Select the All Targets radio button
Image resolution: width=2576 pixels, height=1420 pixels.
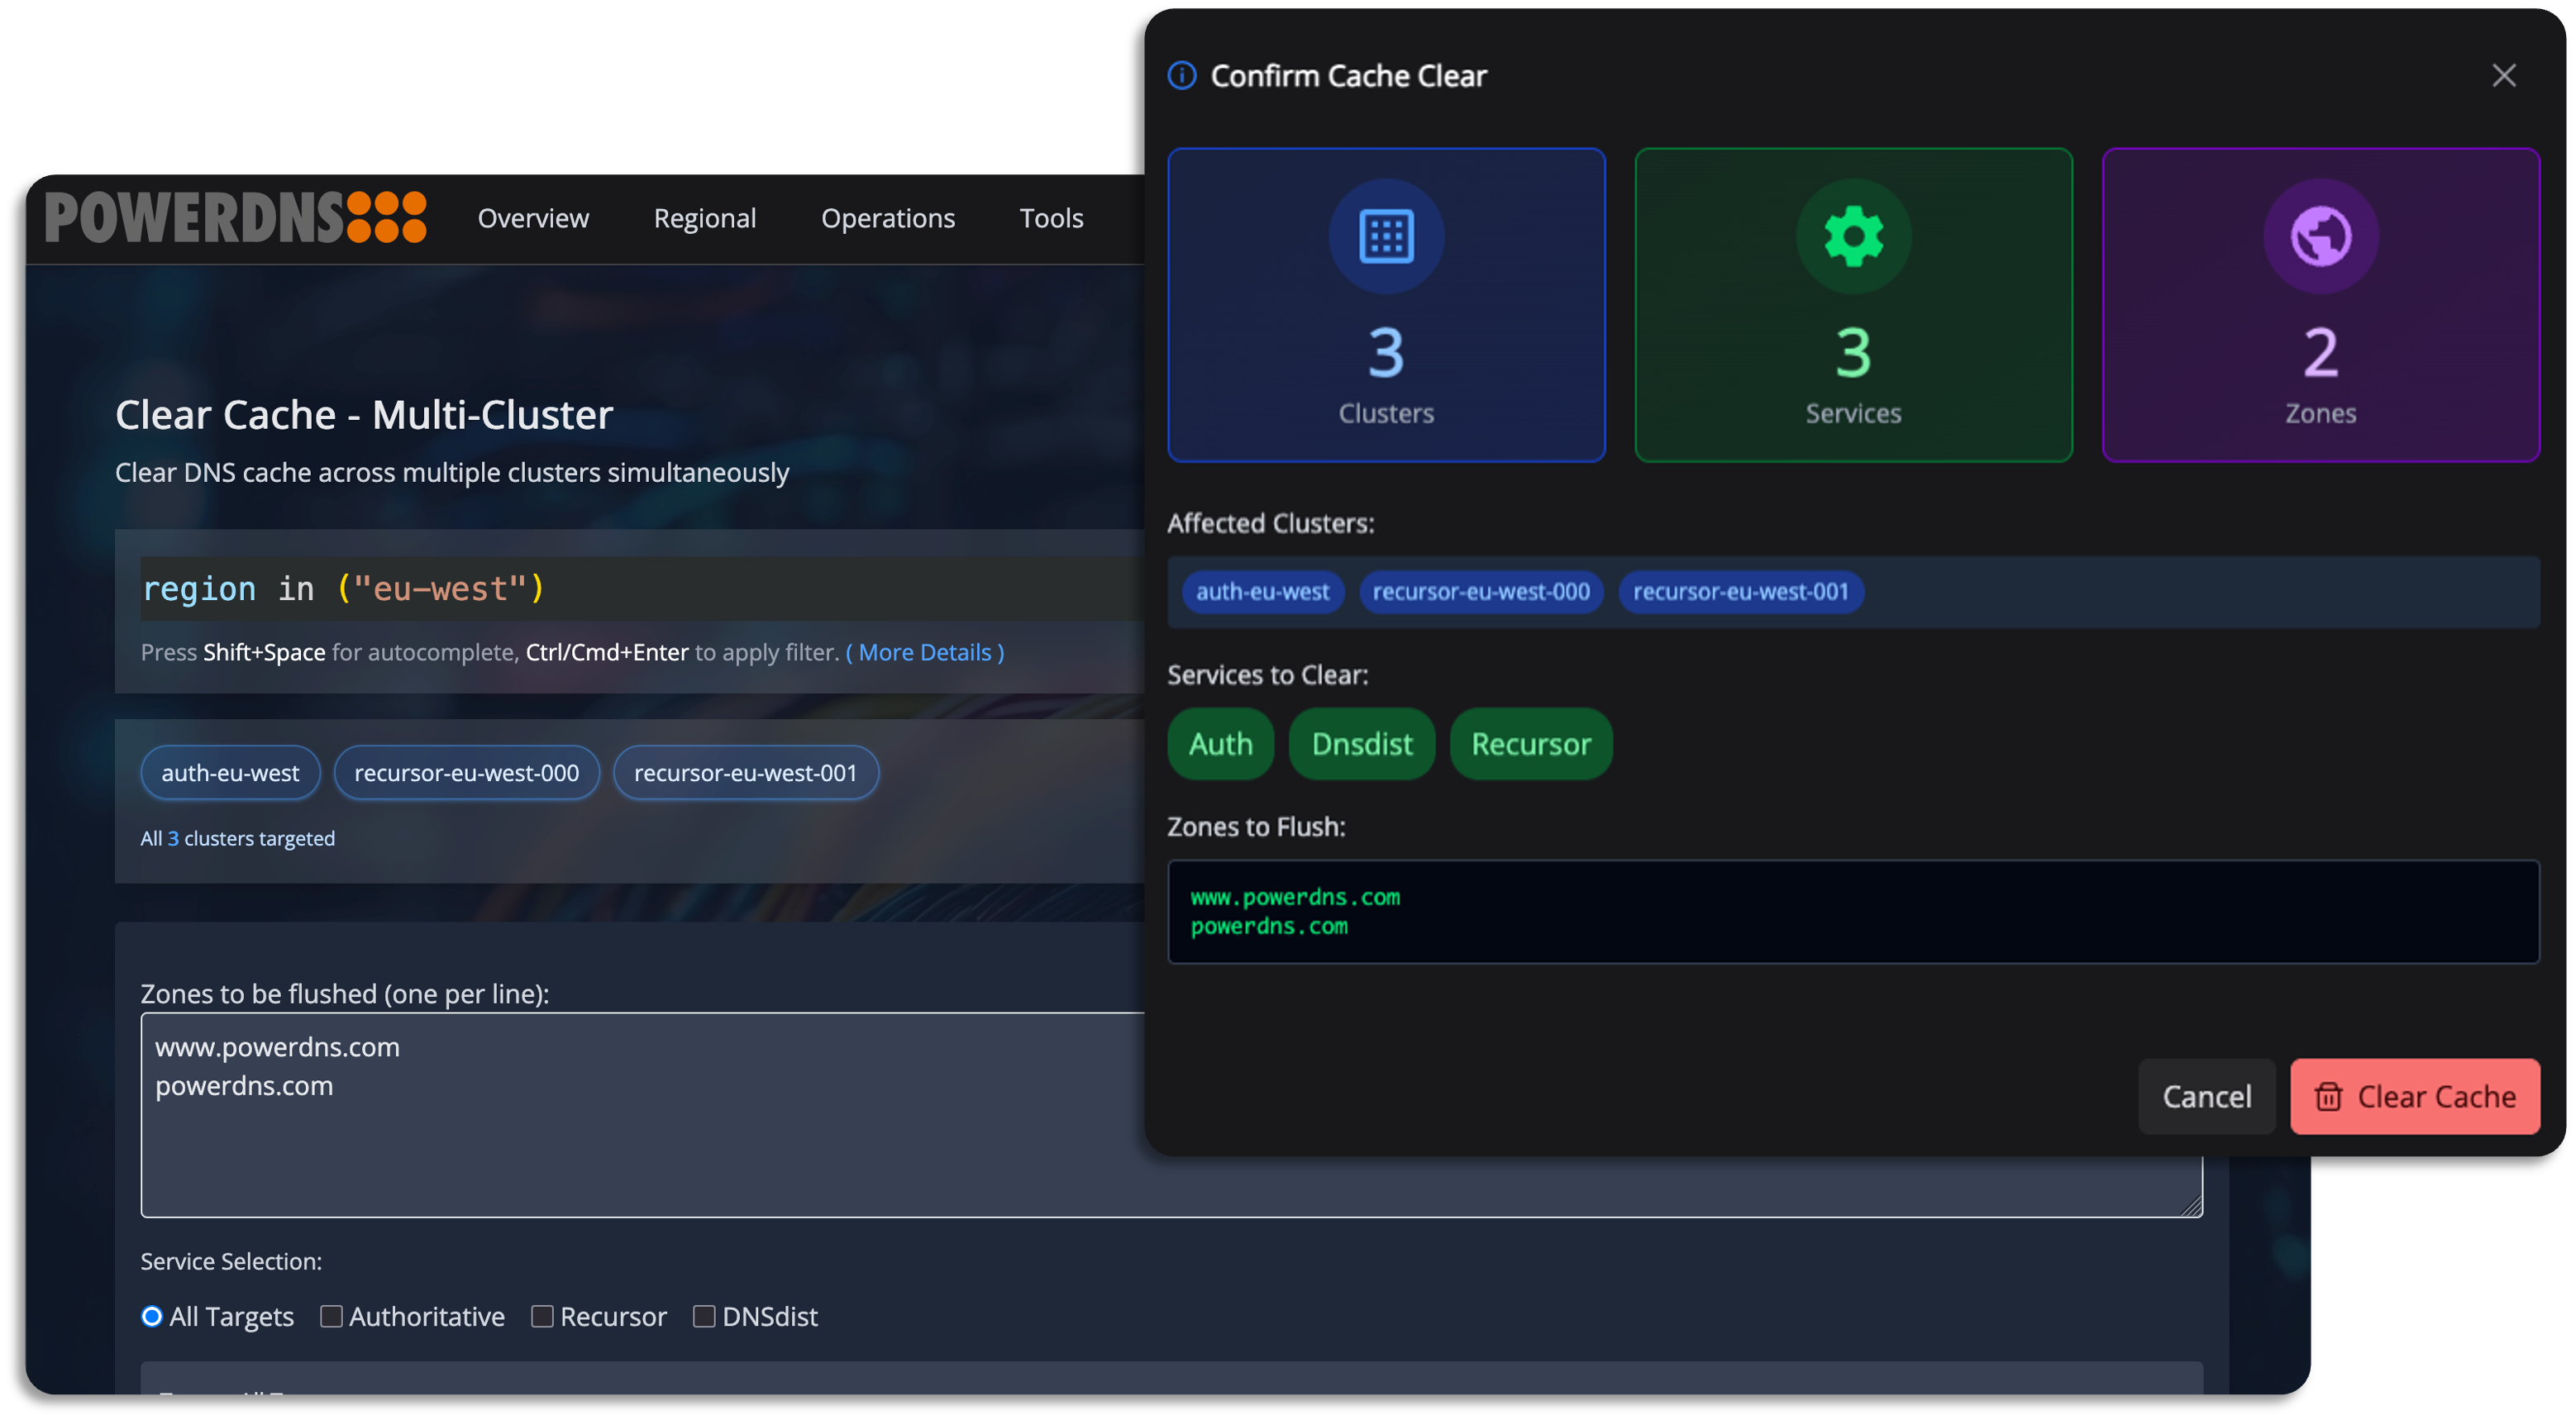tap(152, 1317)
